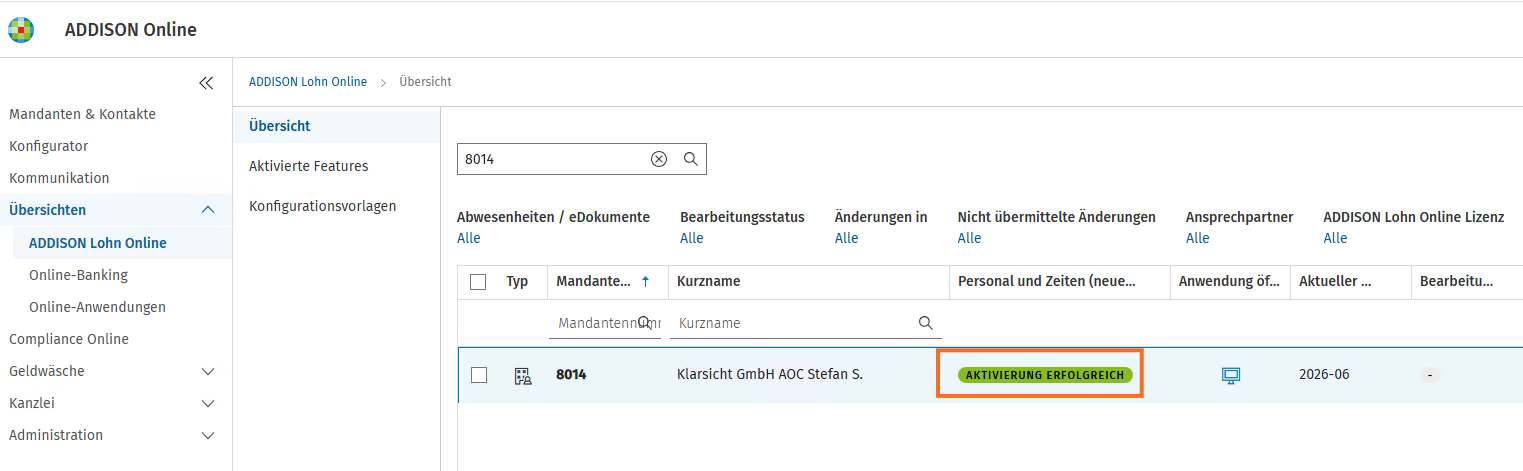Switch to Aktivierte Features tab
Image resolution: width=1523 pixels, height=471 pixels.
(308, 166)
